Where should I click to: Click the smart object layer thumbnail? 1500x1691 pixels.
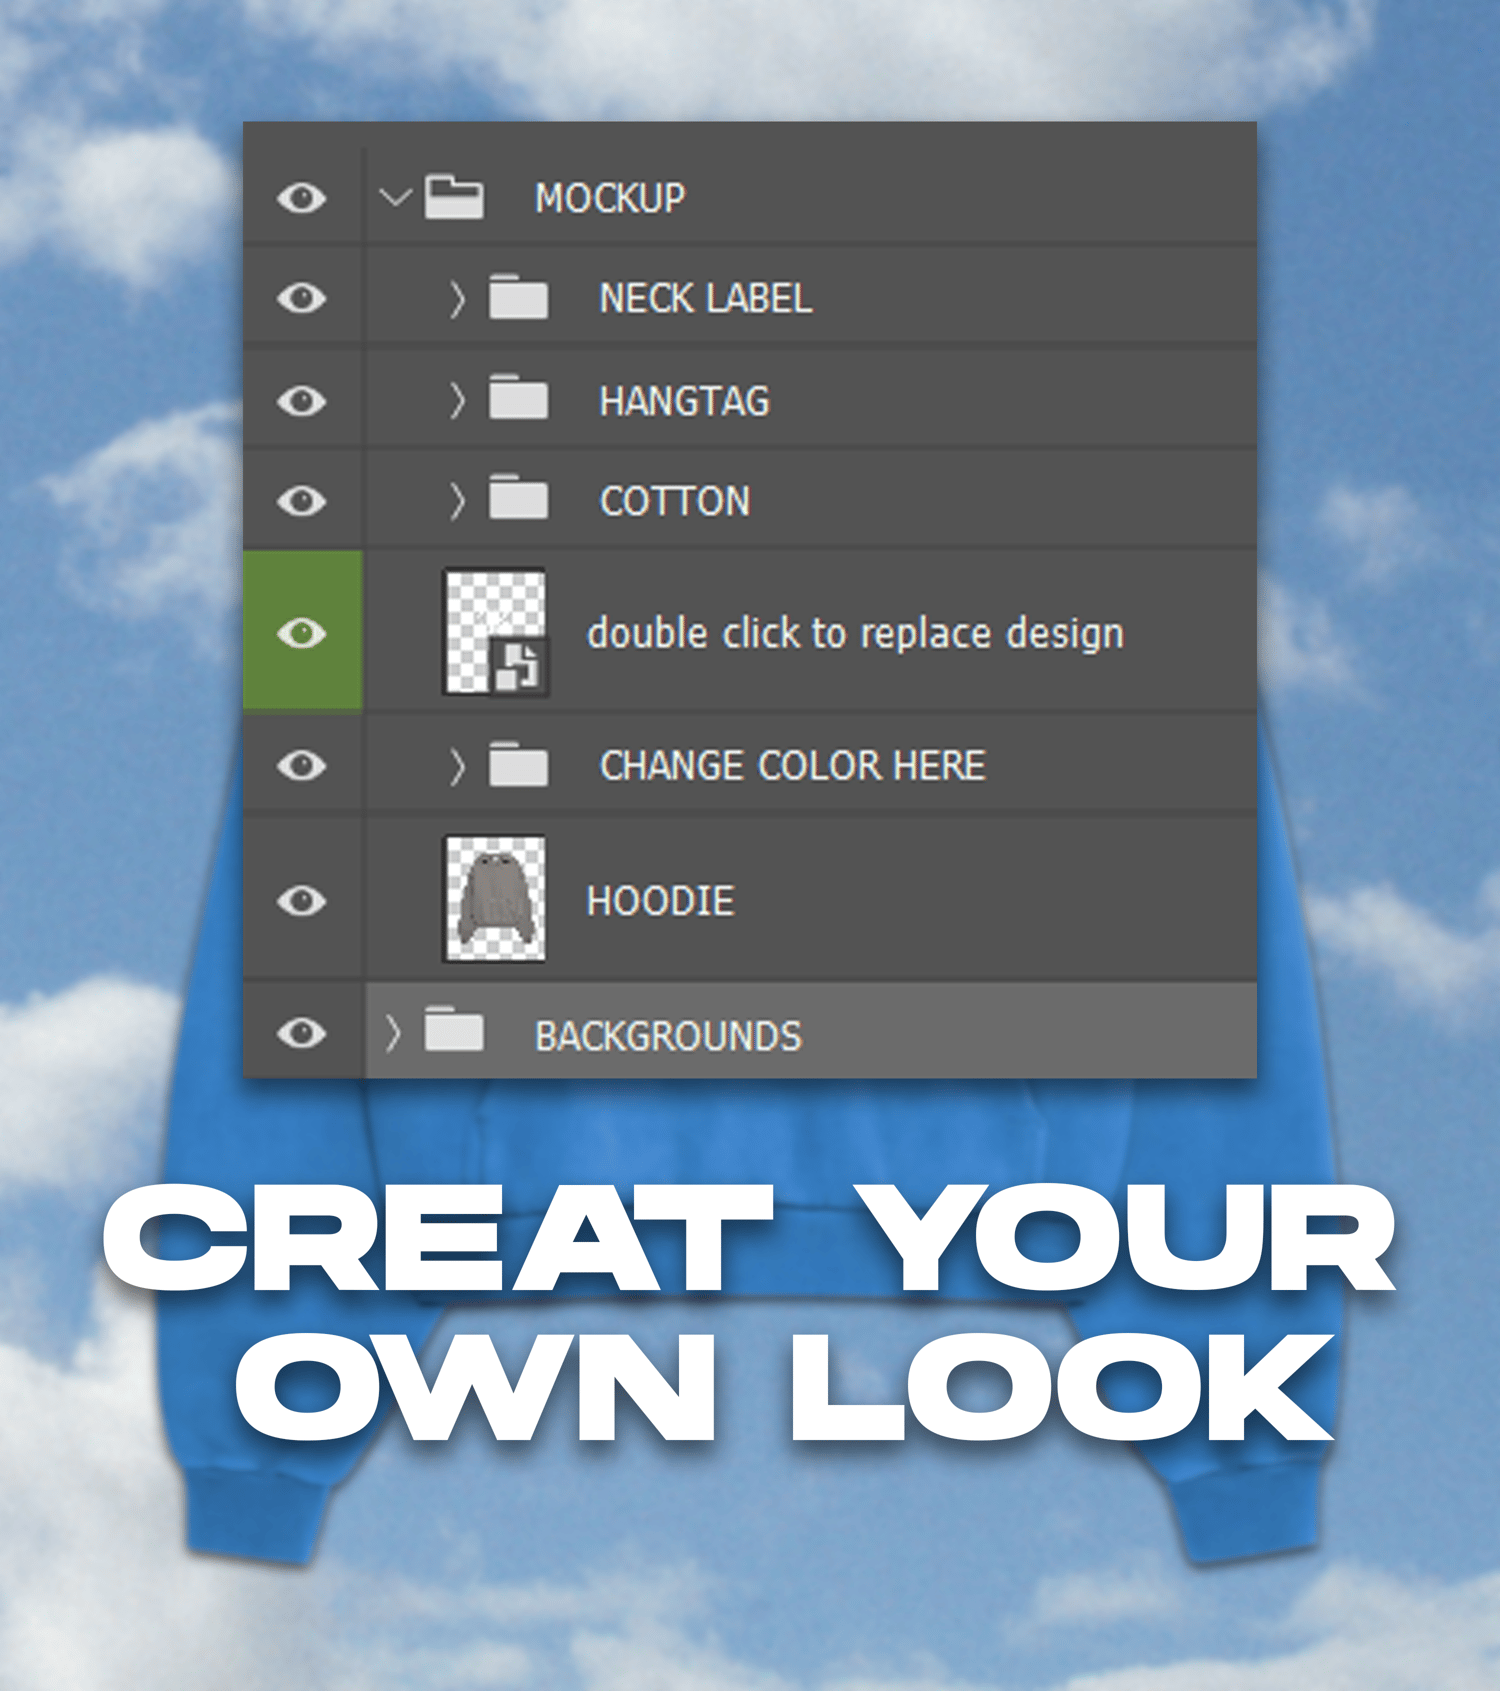coord(495,632)
